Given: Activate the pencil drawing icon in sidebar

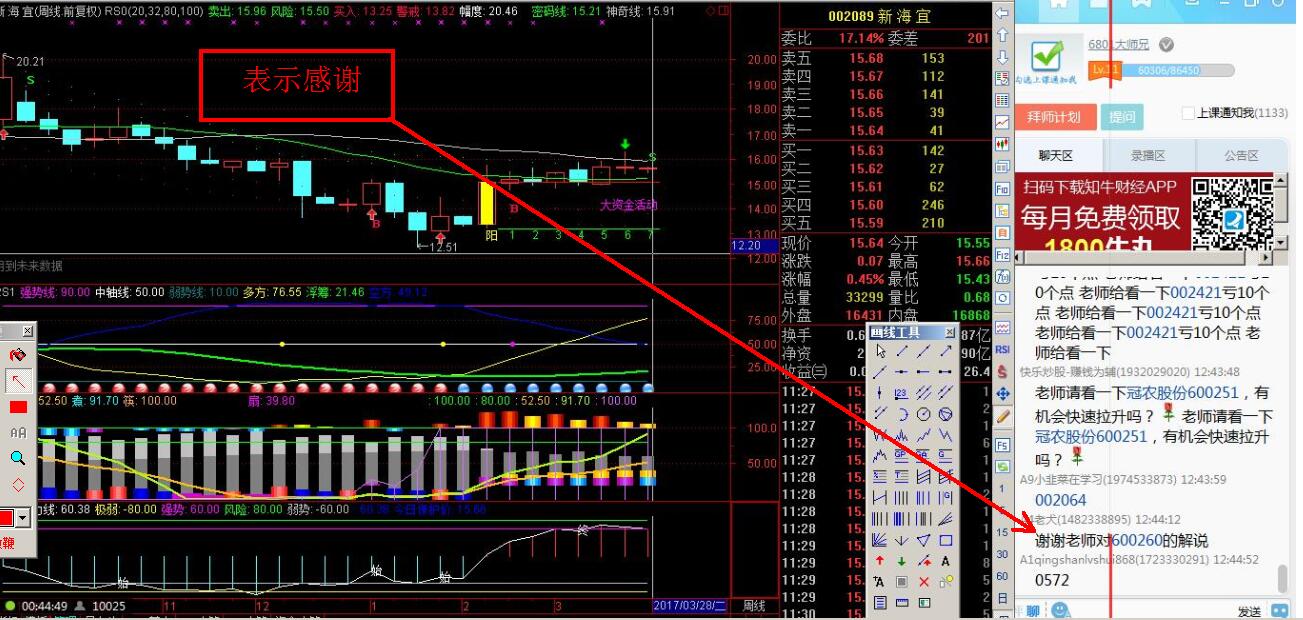Looking at the screenshot, I should (1002, 415).
